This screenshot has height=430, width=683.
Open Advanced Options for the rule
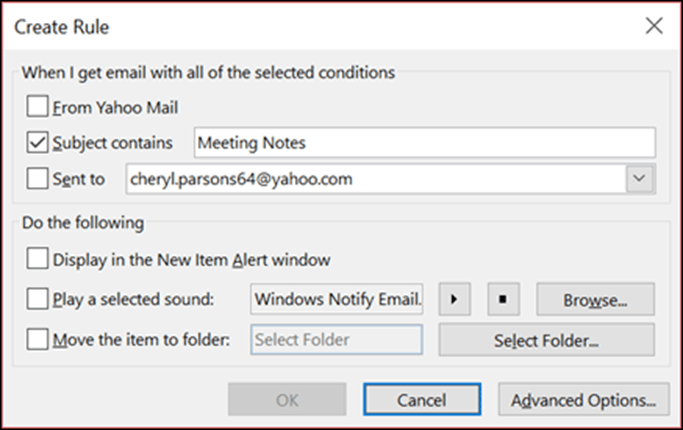coord(584,400)
